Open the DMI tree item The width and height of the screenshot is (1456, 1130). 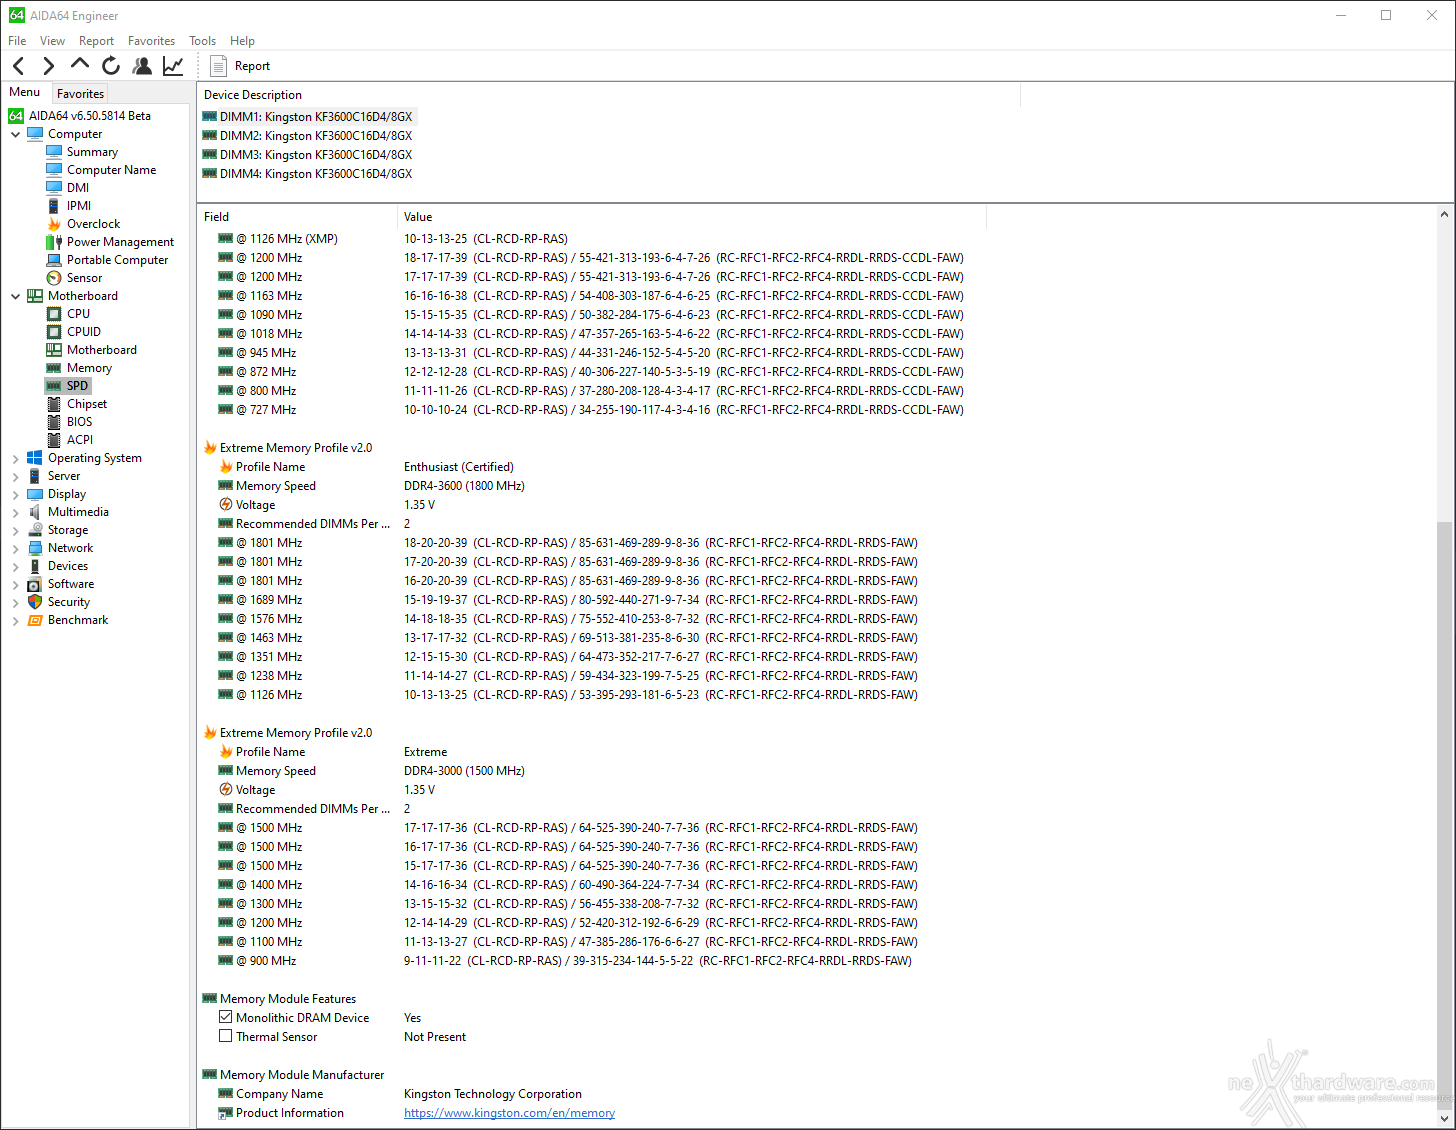[78, 188]
